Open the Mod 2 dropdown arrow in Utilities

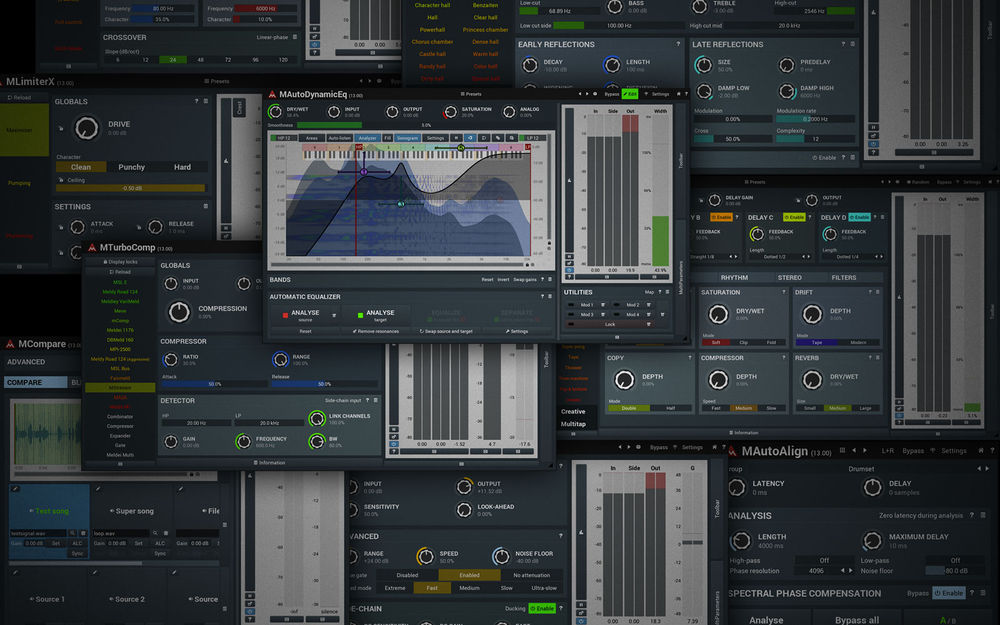coord(649,305)
